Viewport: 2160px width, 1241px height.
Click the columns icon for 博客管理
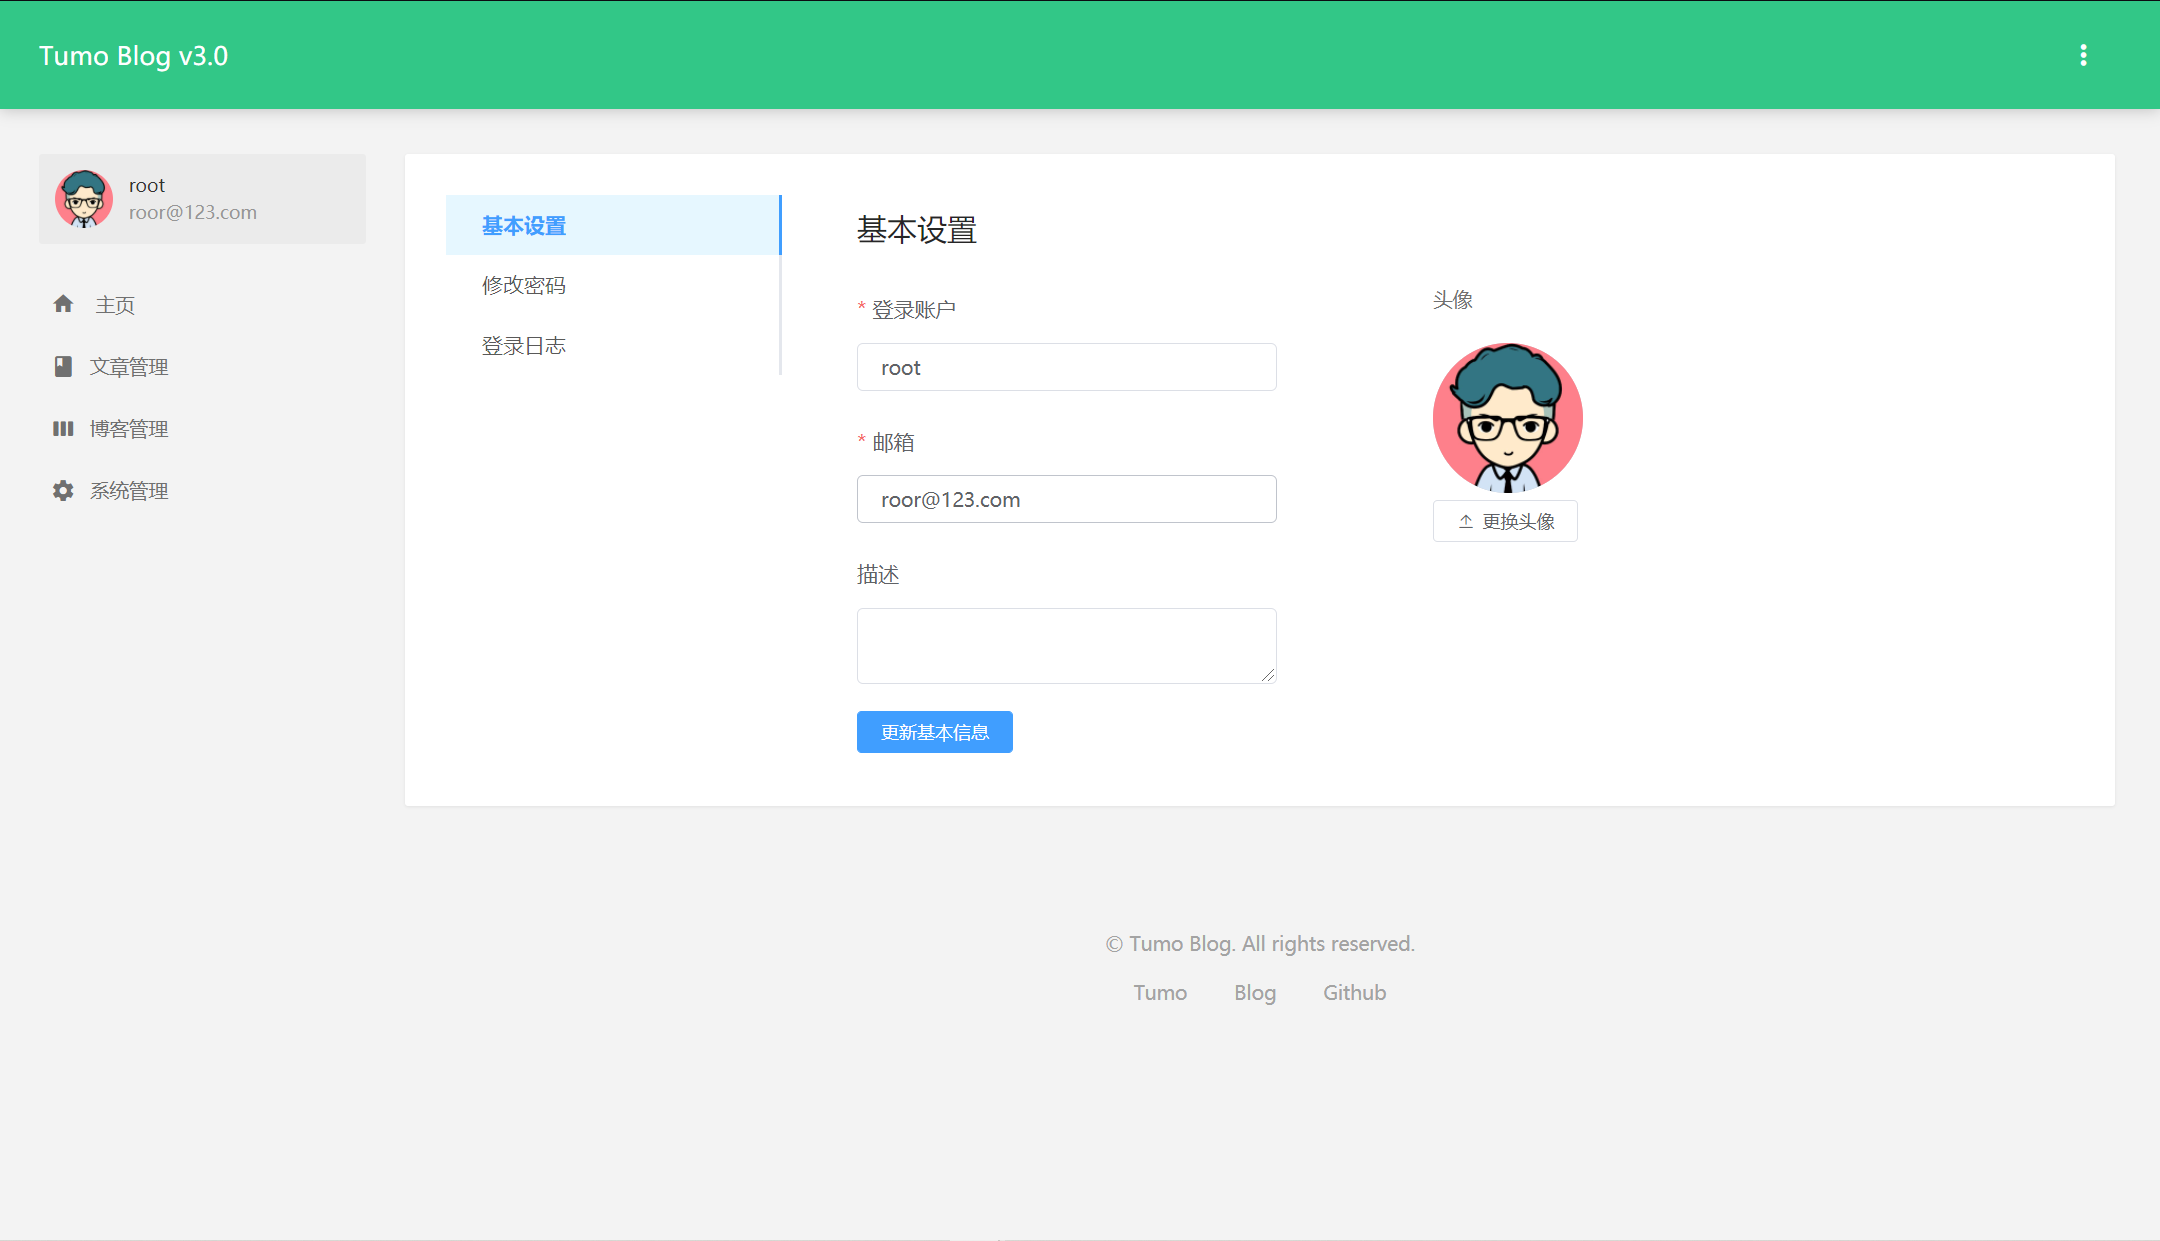(x=63, y=428)
